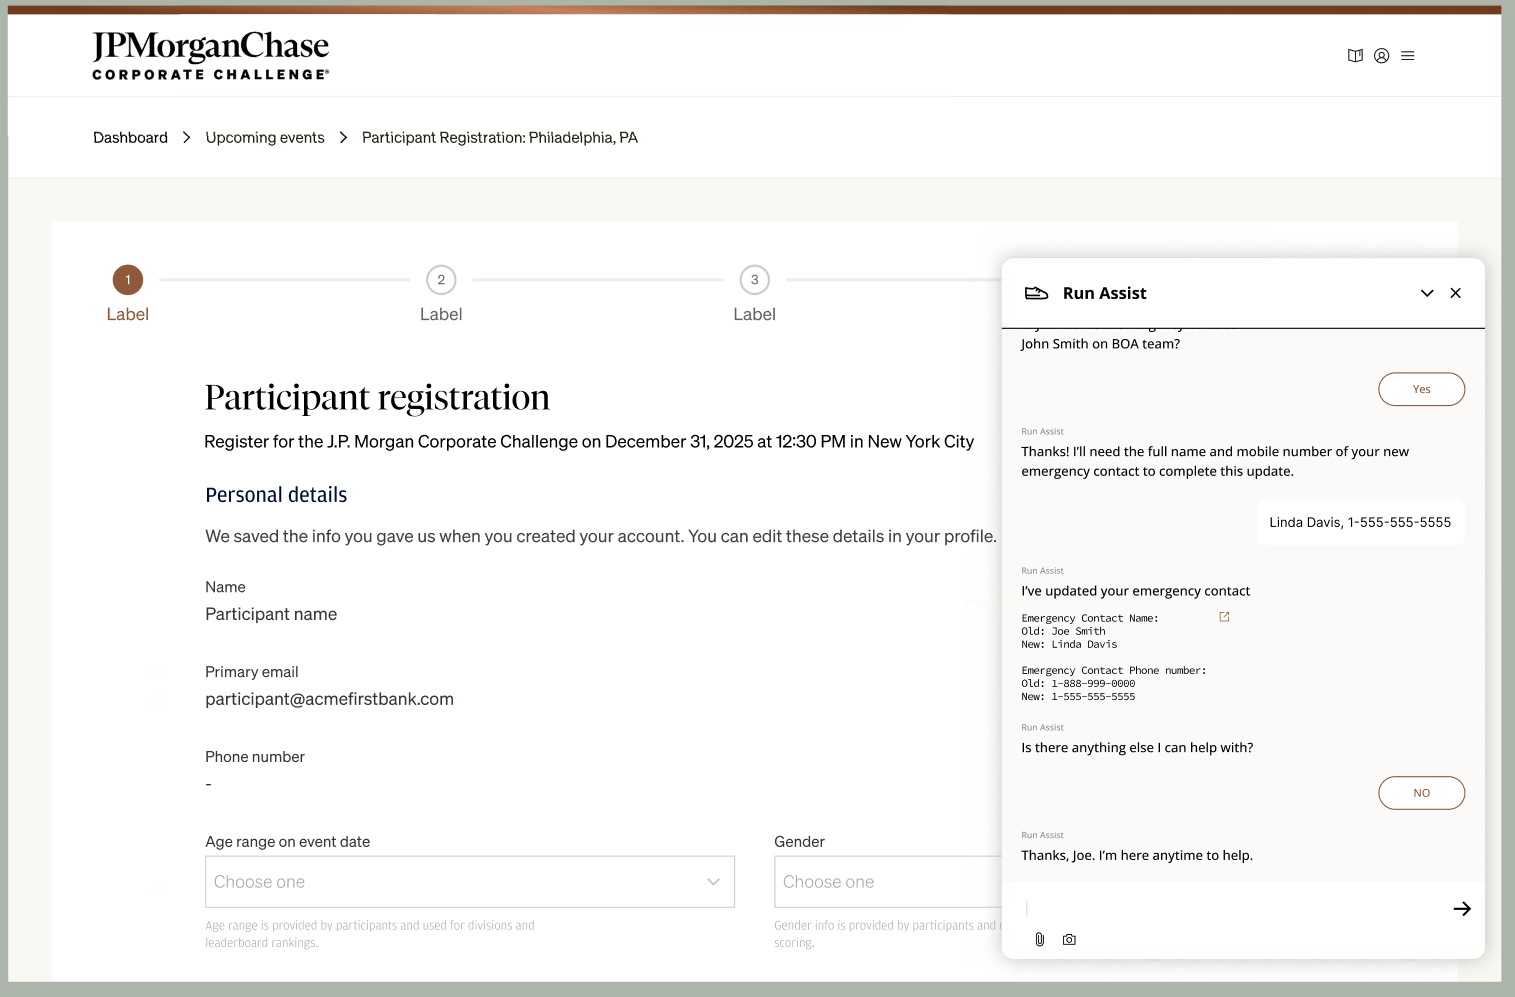Click the 'Participant registration' page title
The width and height of the screenshot is (1515, 997).
pyautogui.click(x=377, y=397)
